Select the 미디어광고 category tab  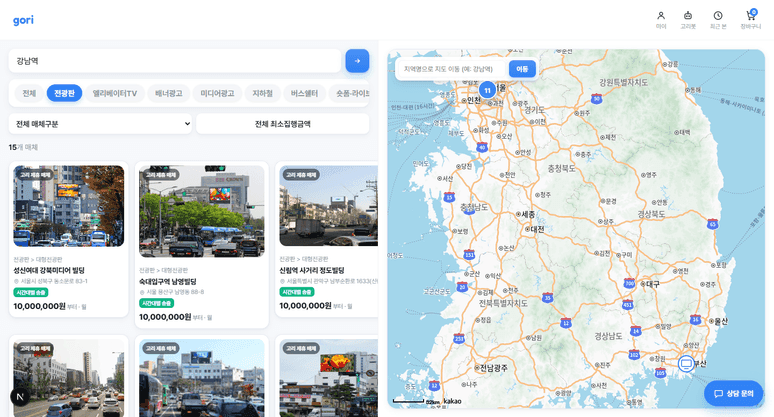click(x=217, y=93)
